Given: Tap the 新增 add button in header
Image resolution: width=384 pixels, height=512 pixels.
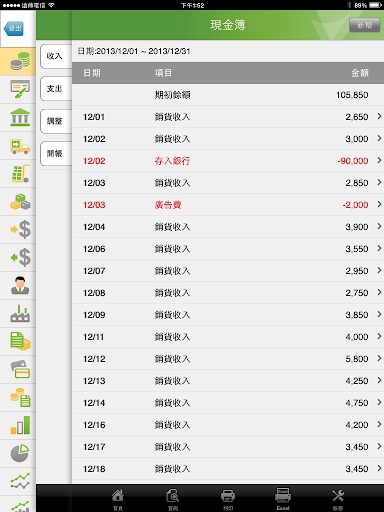Looking at the screenshot, I should [365, 25].
